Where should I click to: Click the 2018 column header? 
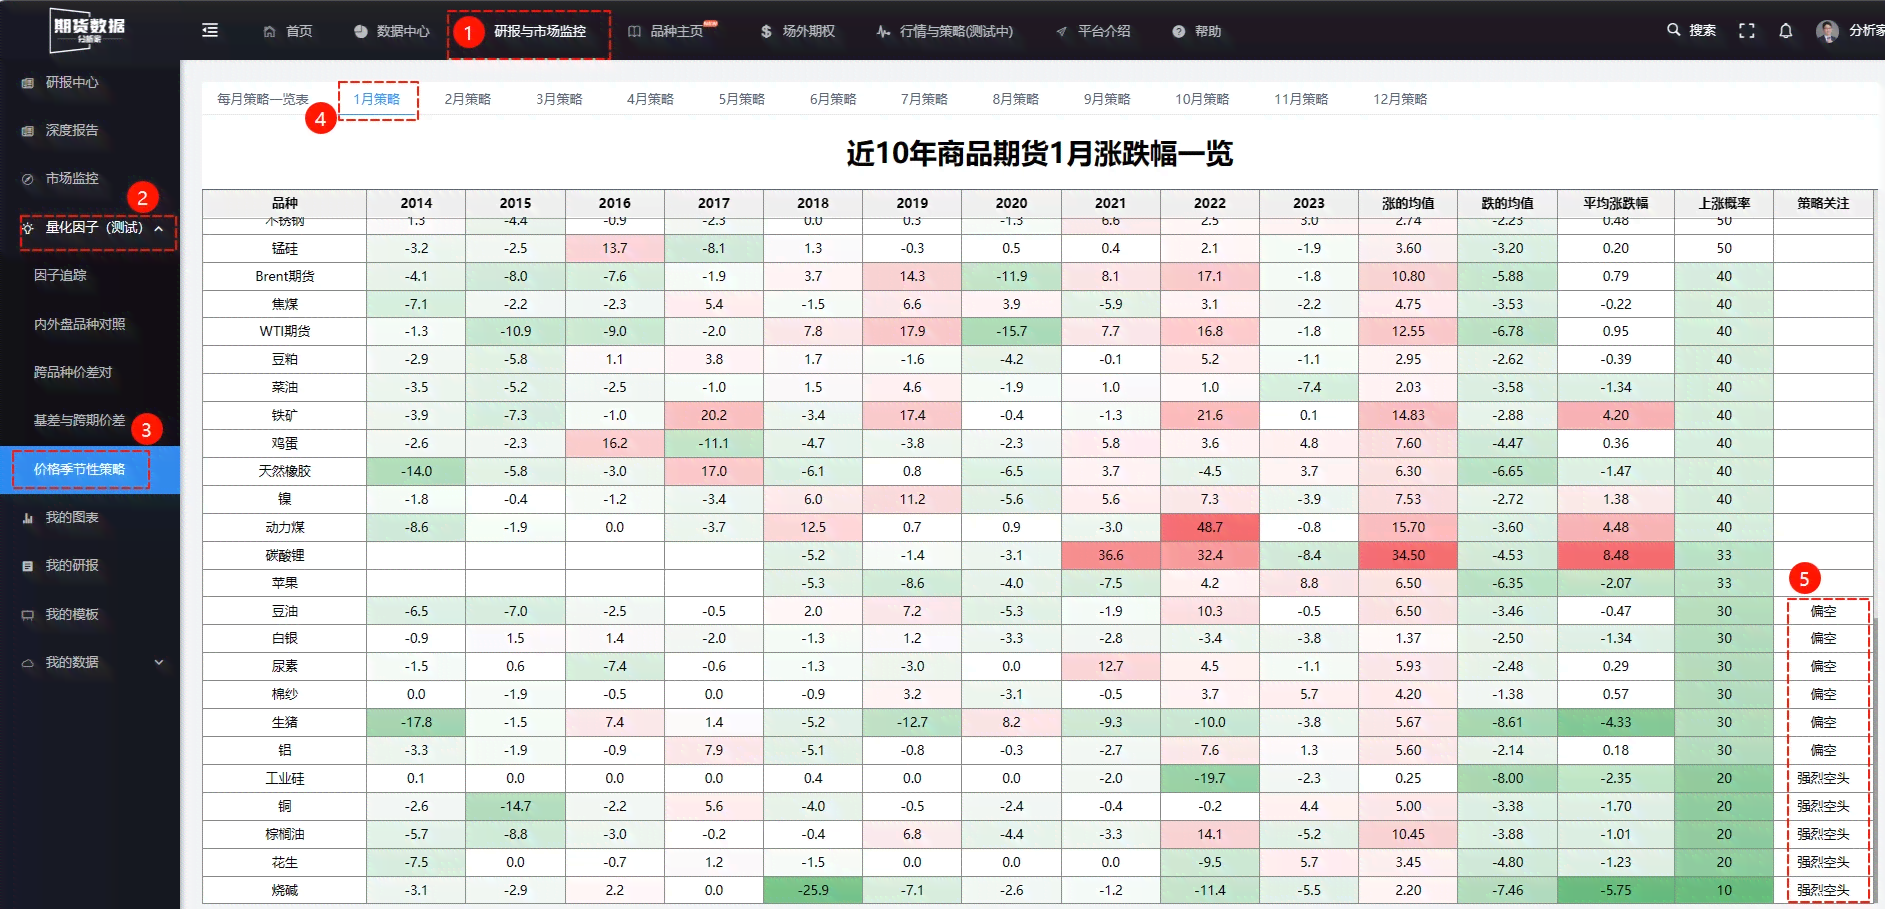(813, 203)
